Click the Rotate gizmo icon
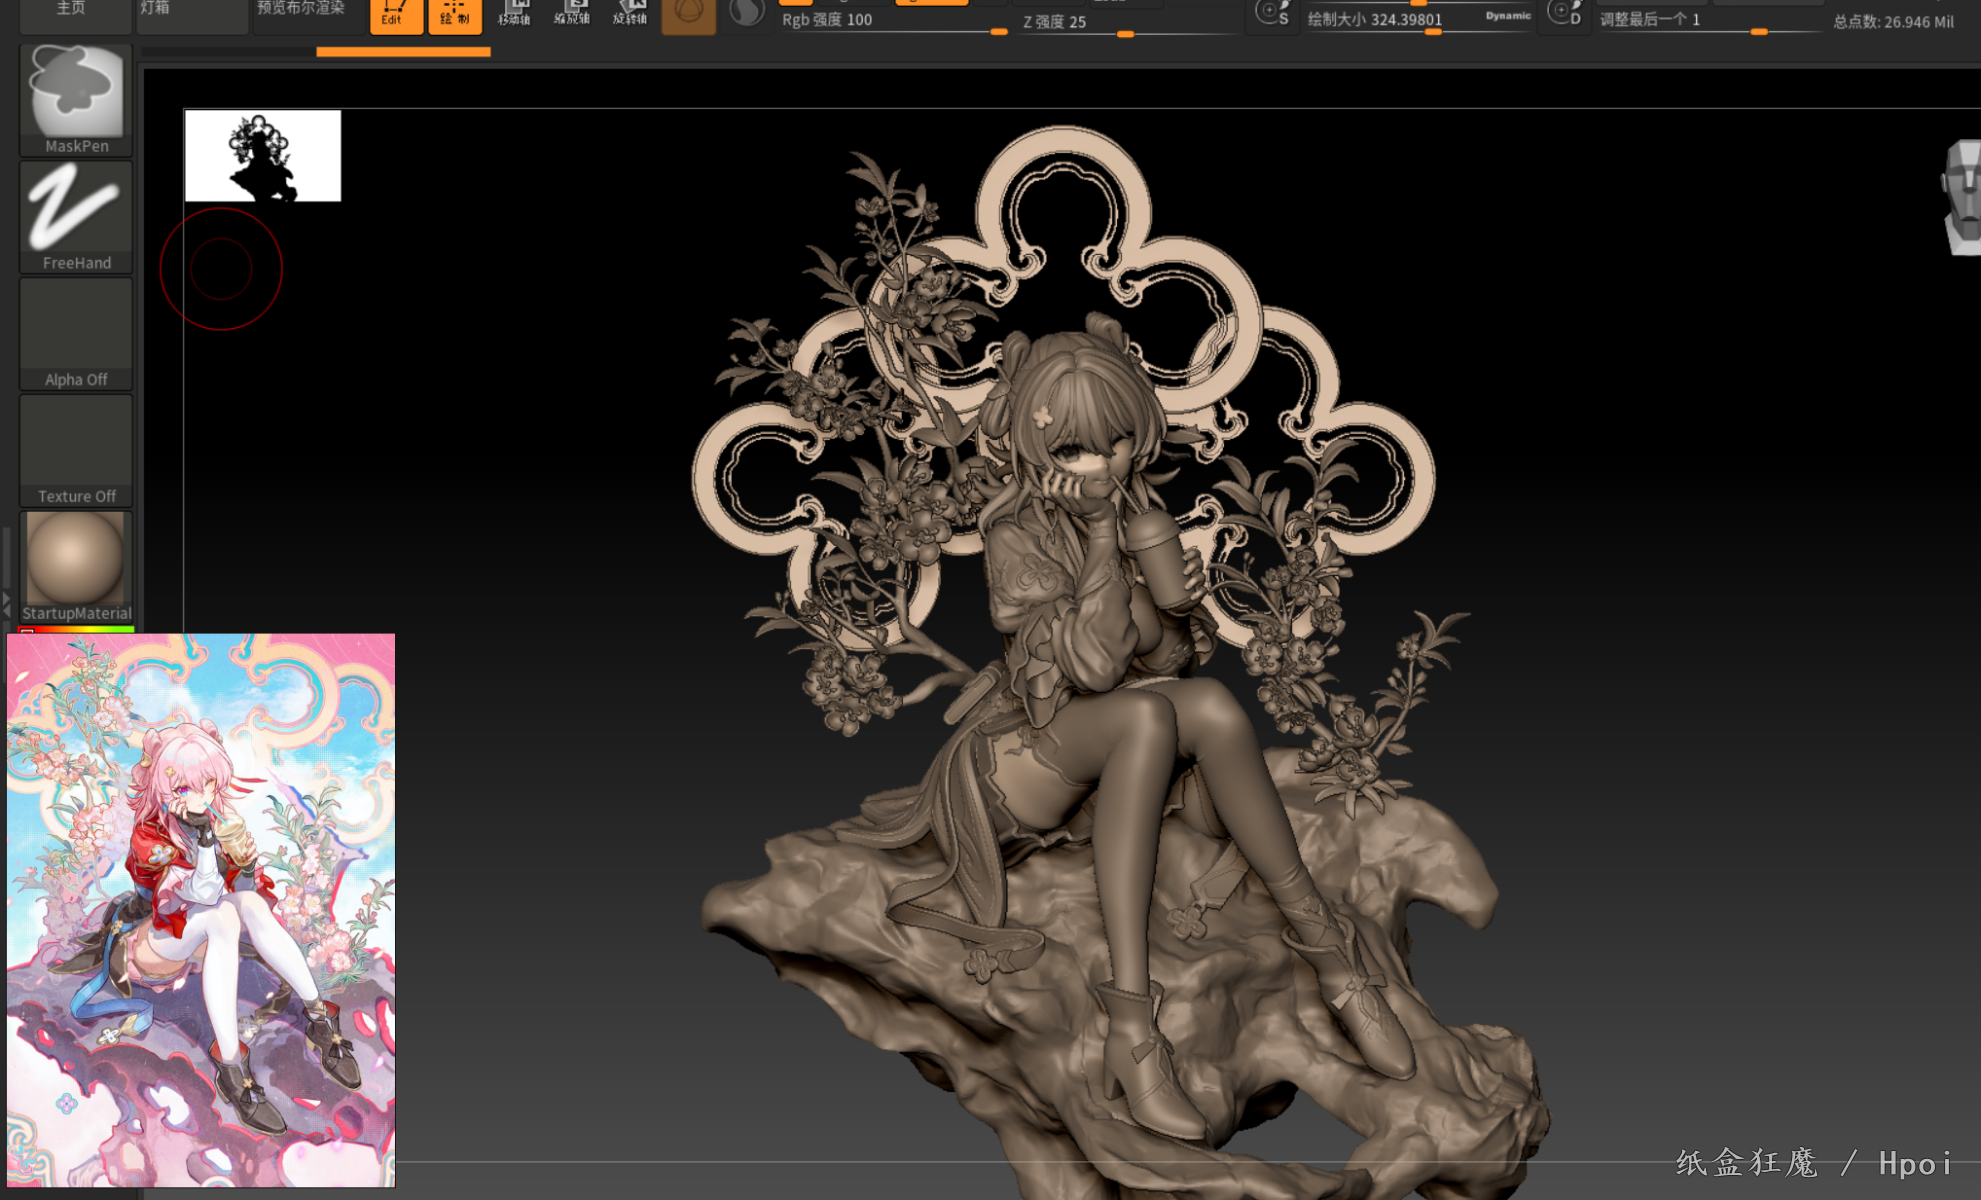This screenshot has height=1200, width=1981. coord(630,14)
